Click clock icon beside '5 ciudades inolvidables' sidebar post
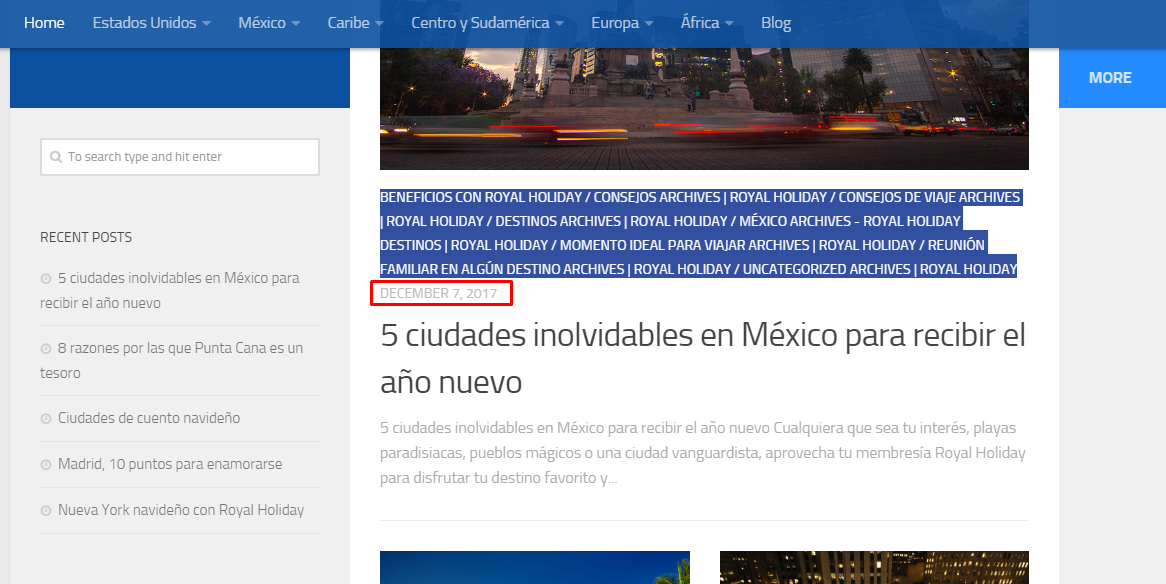The height and width of the screenshot is (584, 1166). click(x=46, y=278)
